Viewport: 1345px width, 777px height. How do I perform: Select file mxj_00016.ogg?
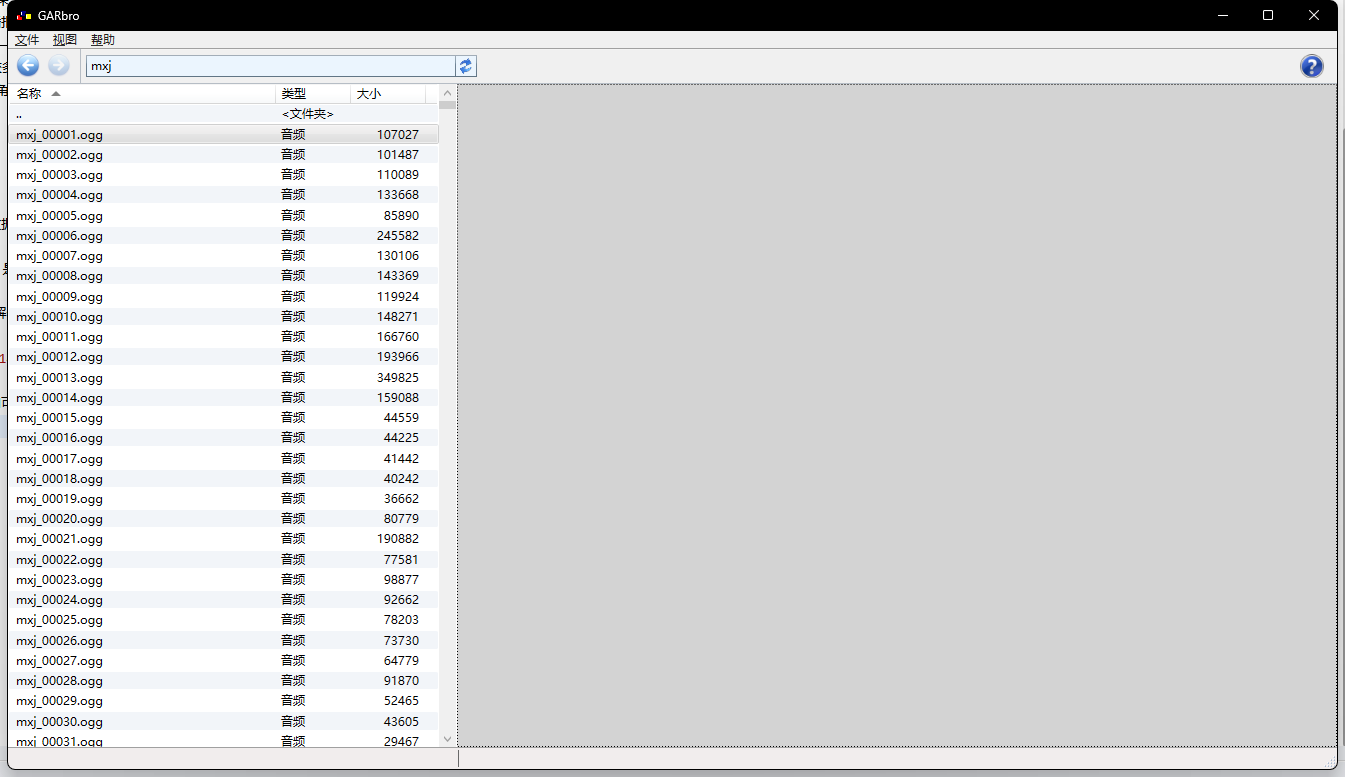point(223,438)
